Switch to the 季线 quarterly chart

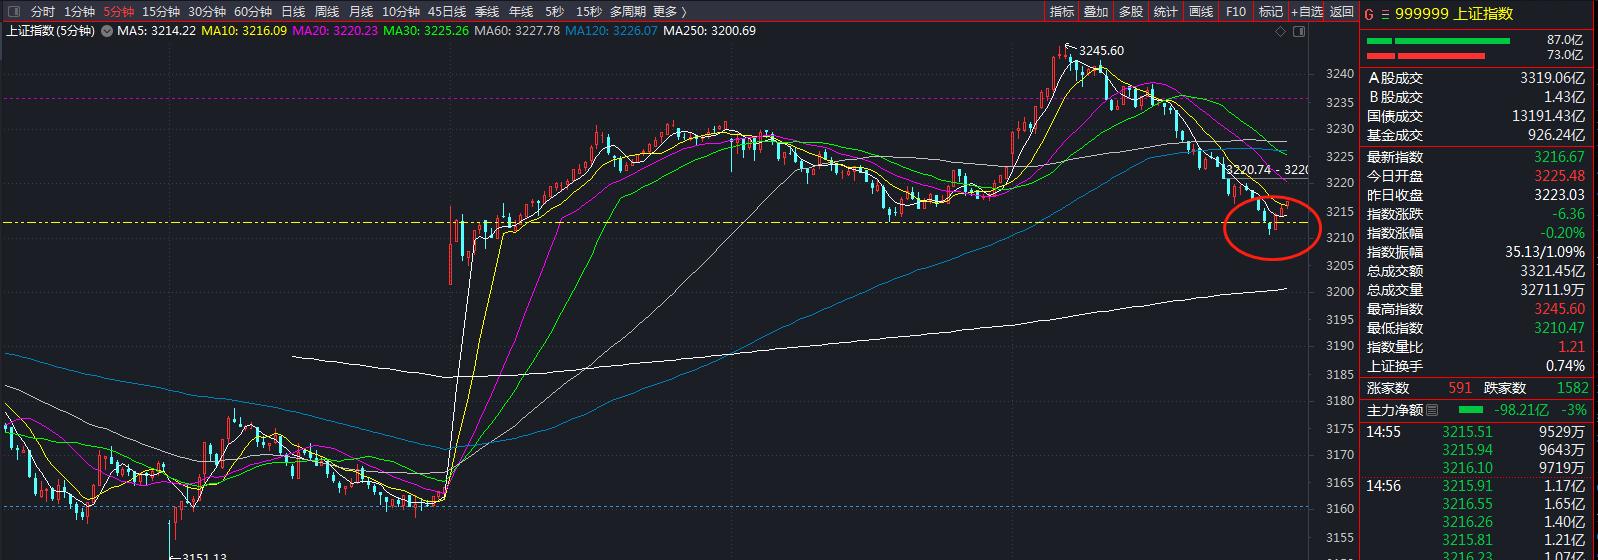(x=487, y=12)
